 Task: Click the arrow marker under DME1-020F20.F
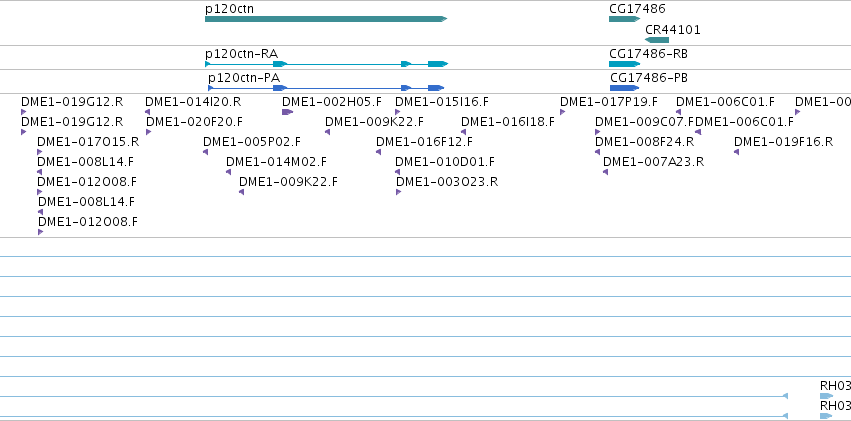149,132
